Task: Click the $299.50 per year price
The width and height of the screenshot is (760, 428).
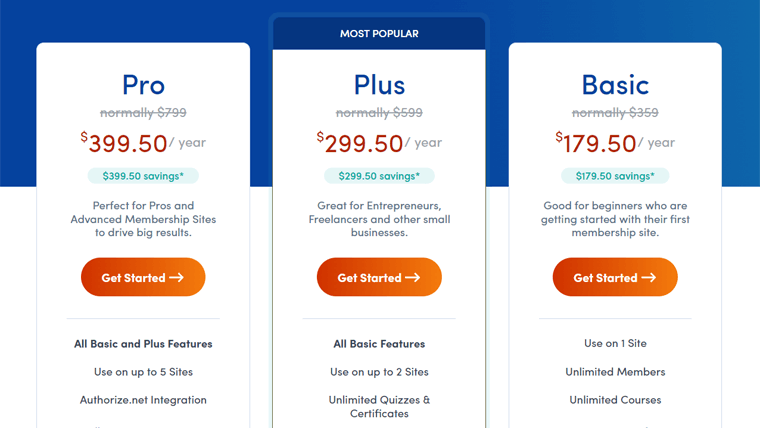Action: click(379, 143)
